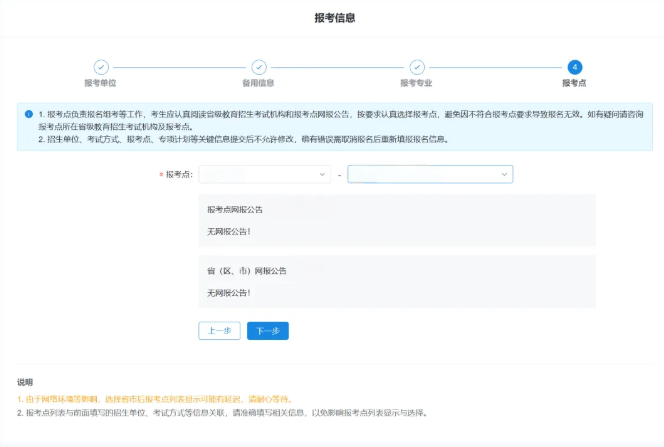Click the 说明 heading

pyautogui.click(x=25, y=382)
